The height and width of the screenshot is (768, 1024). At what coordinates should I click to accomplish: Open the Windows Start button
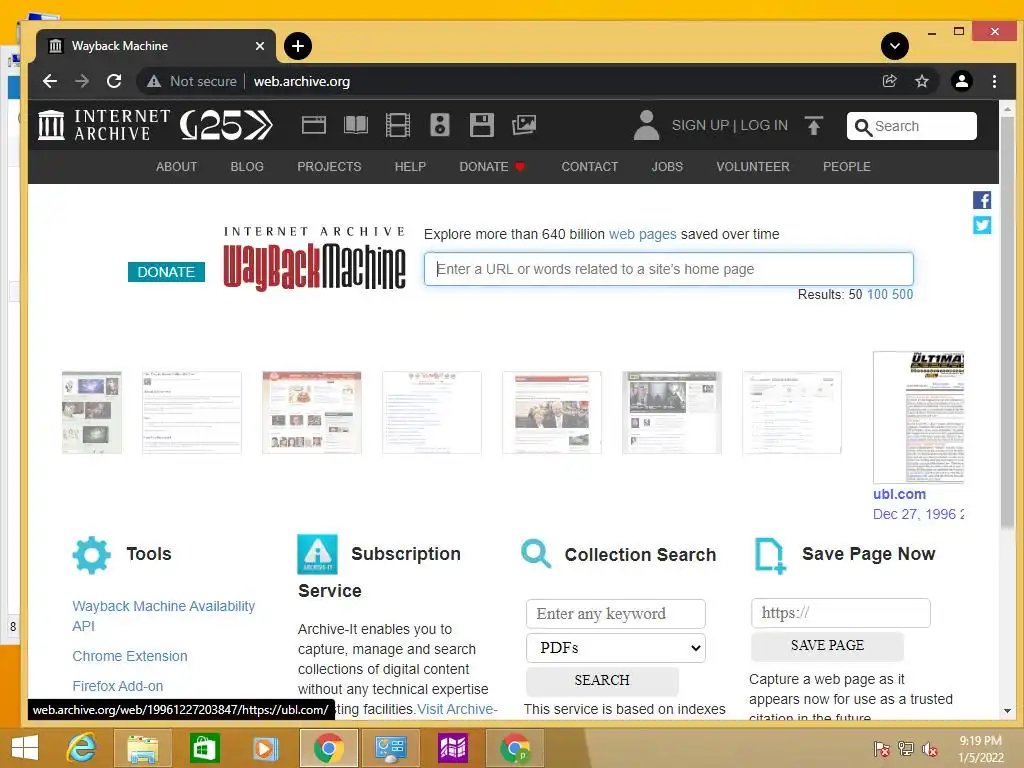25,748
